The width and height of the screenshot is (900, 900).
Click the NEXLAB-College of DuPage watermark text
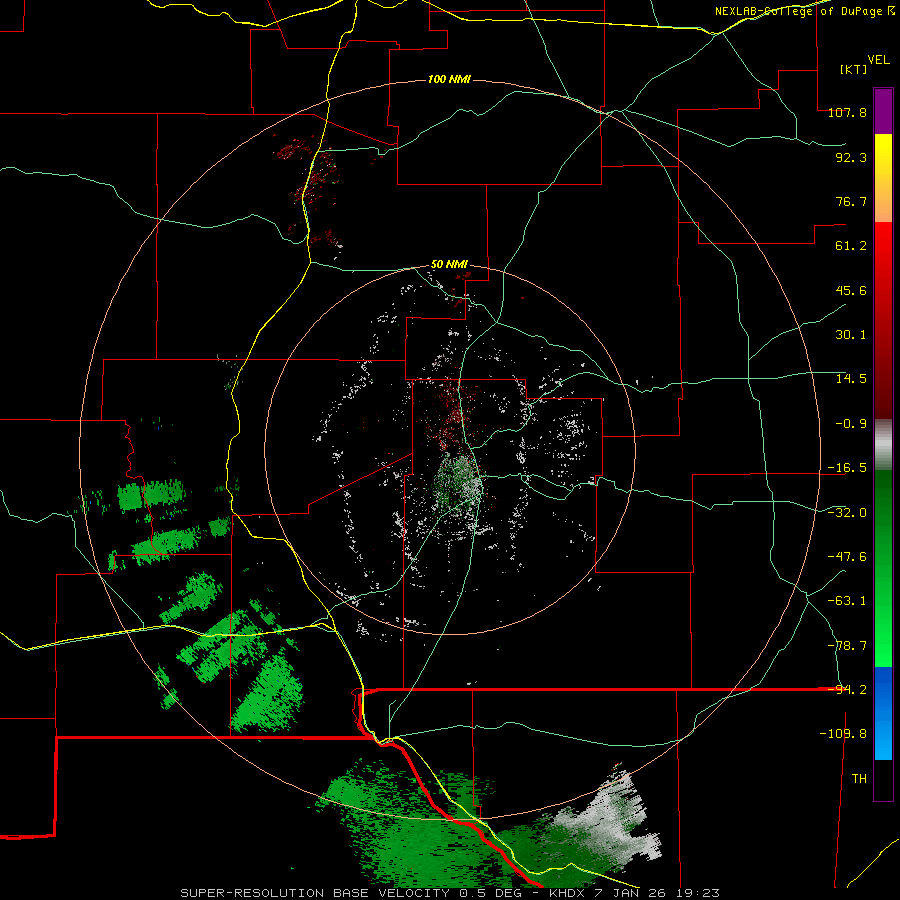tap(804, 11)
